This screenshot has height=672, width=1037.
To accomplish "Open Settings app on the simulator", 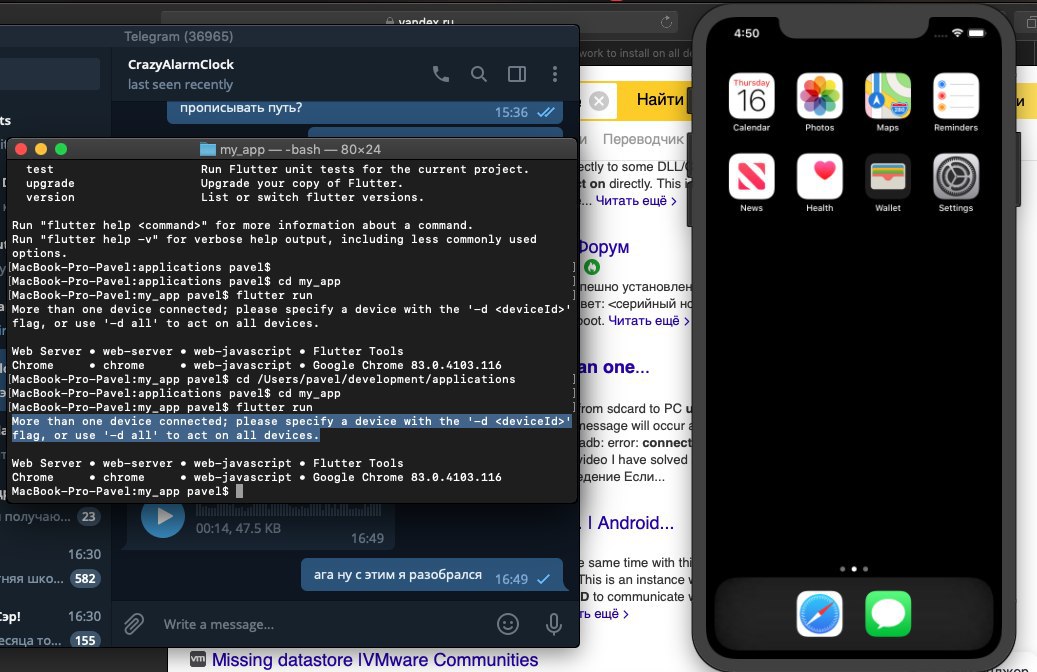I will click(956, 177).
